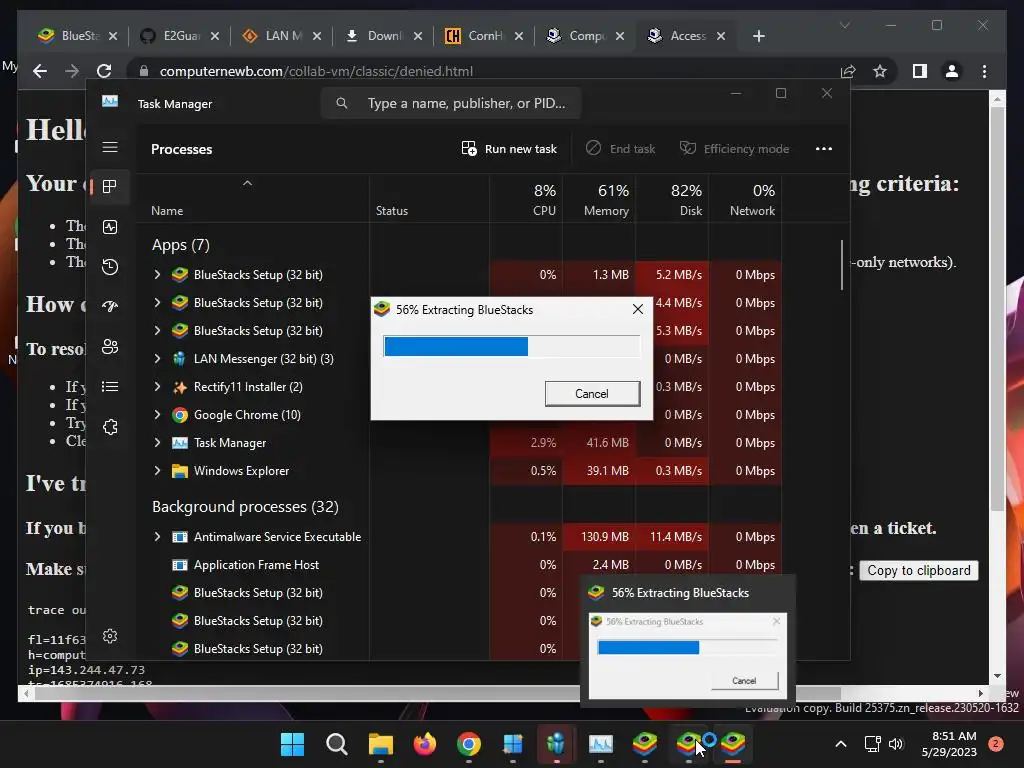The image size is (1024, 768).
Task: Click the three-dot more options in Task Manager
Action: point(824,149)
